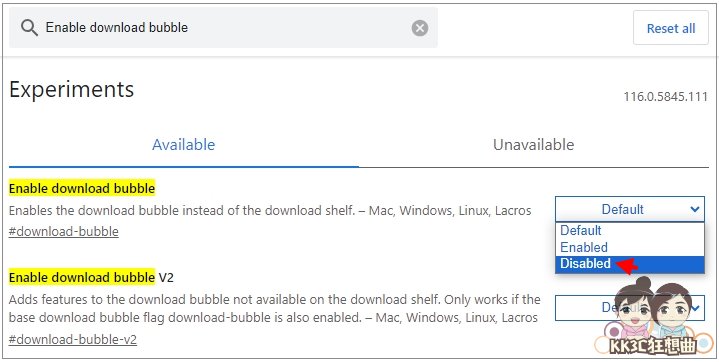The image size is (719, 362).
Task: Click the Enable download bubble V2 title
Action: [x=91, y=277]
